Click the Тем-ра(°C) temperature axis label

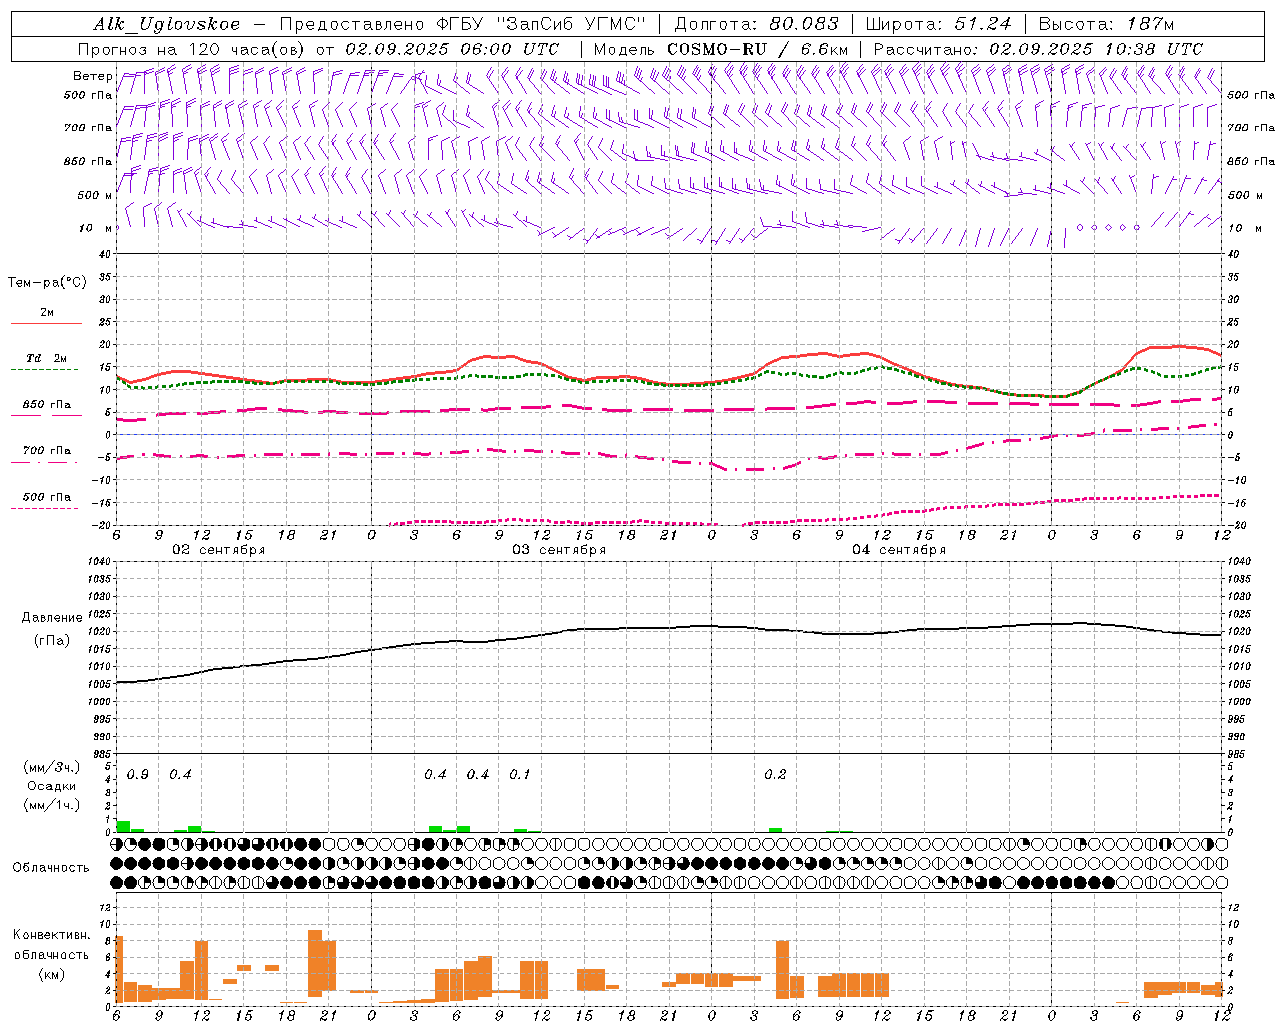pos(47,283)
